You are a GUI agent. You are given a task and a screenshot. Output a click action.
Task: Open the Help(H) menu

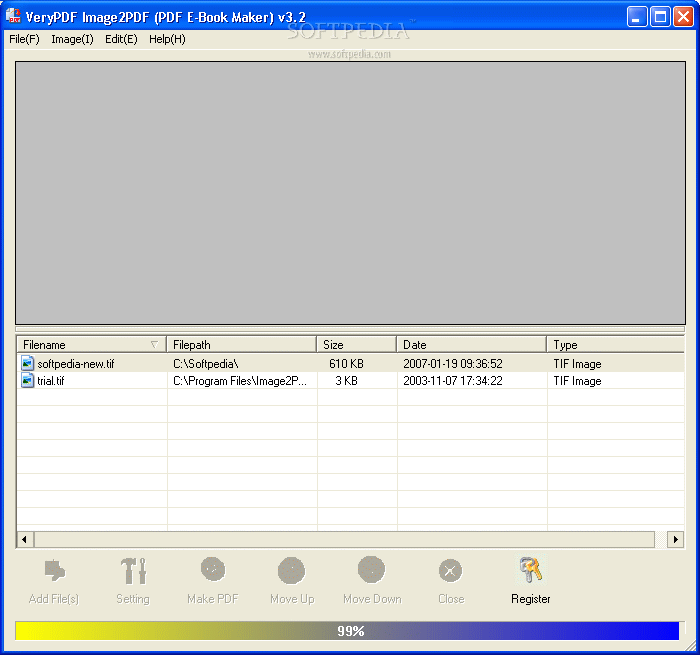167,39
